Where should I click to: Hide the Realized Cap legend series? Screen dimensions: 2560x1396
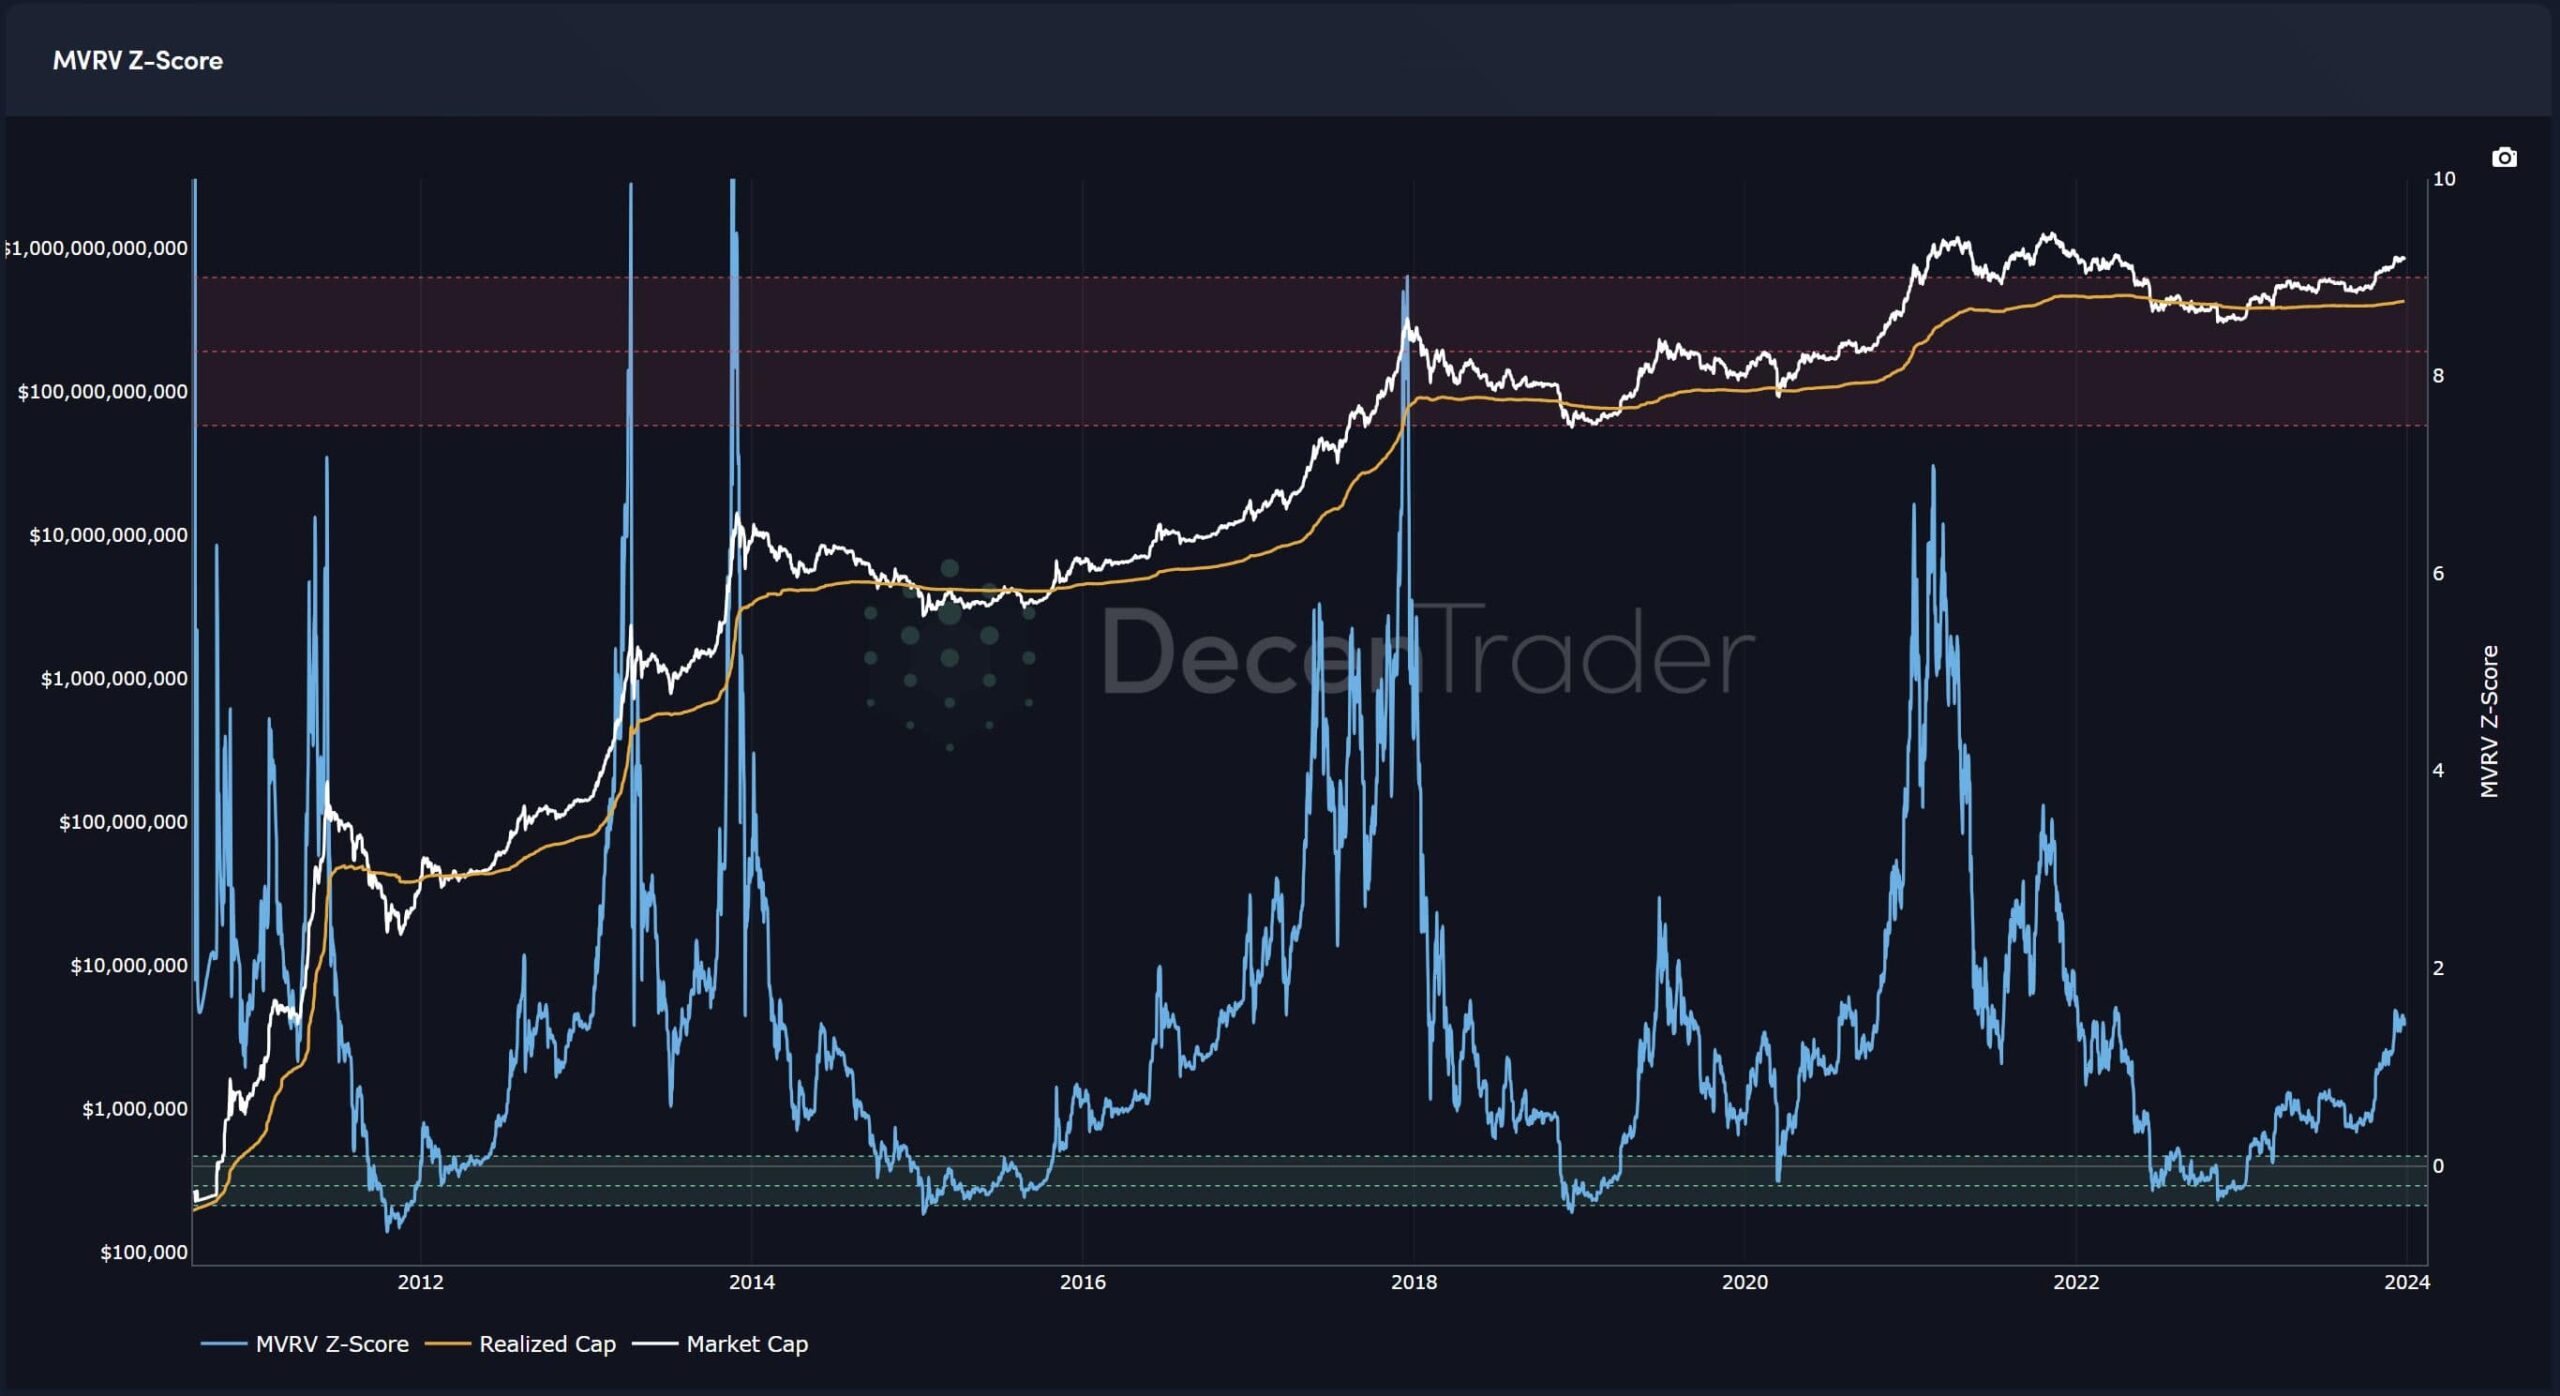546,1344
